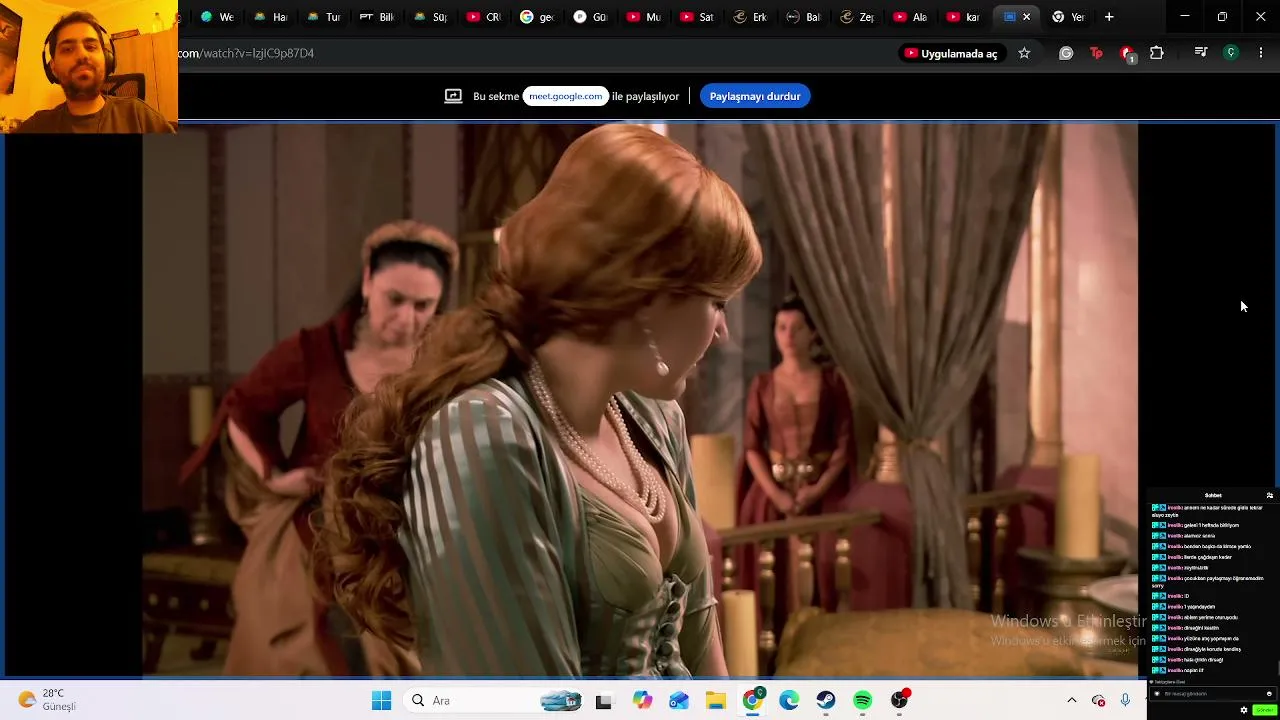Switch to the Google 'gec' tab
Viewport: 1280px width, 720px height.
click(537, 17)
